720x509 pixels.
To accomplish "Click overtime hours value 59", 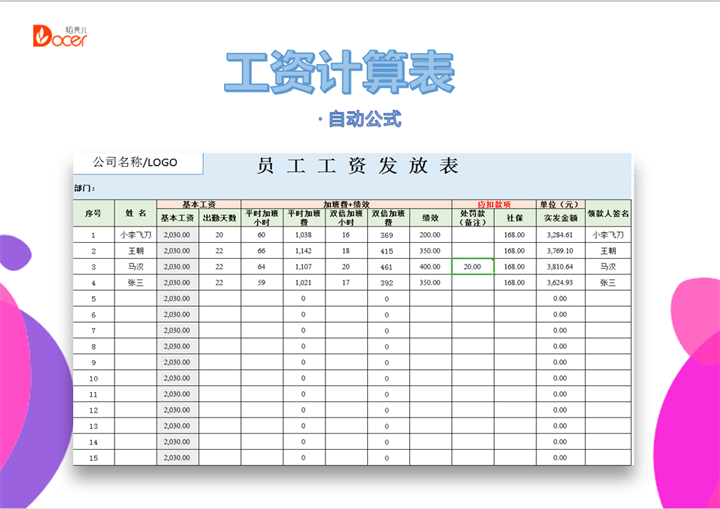I will (262, 283).
